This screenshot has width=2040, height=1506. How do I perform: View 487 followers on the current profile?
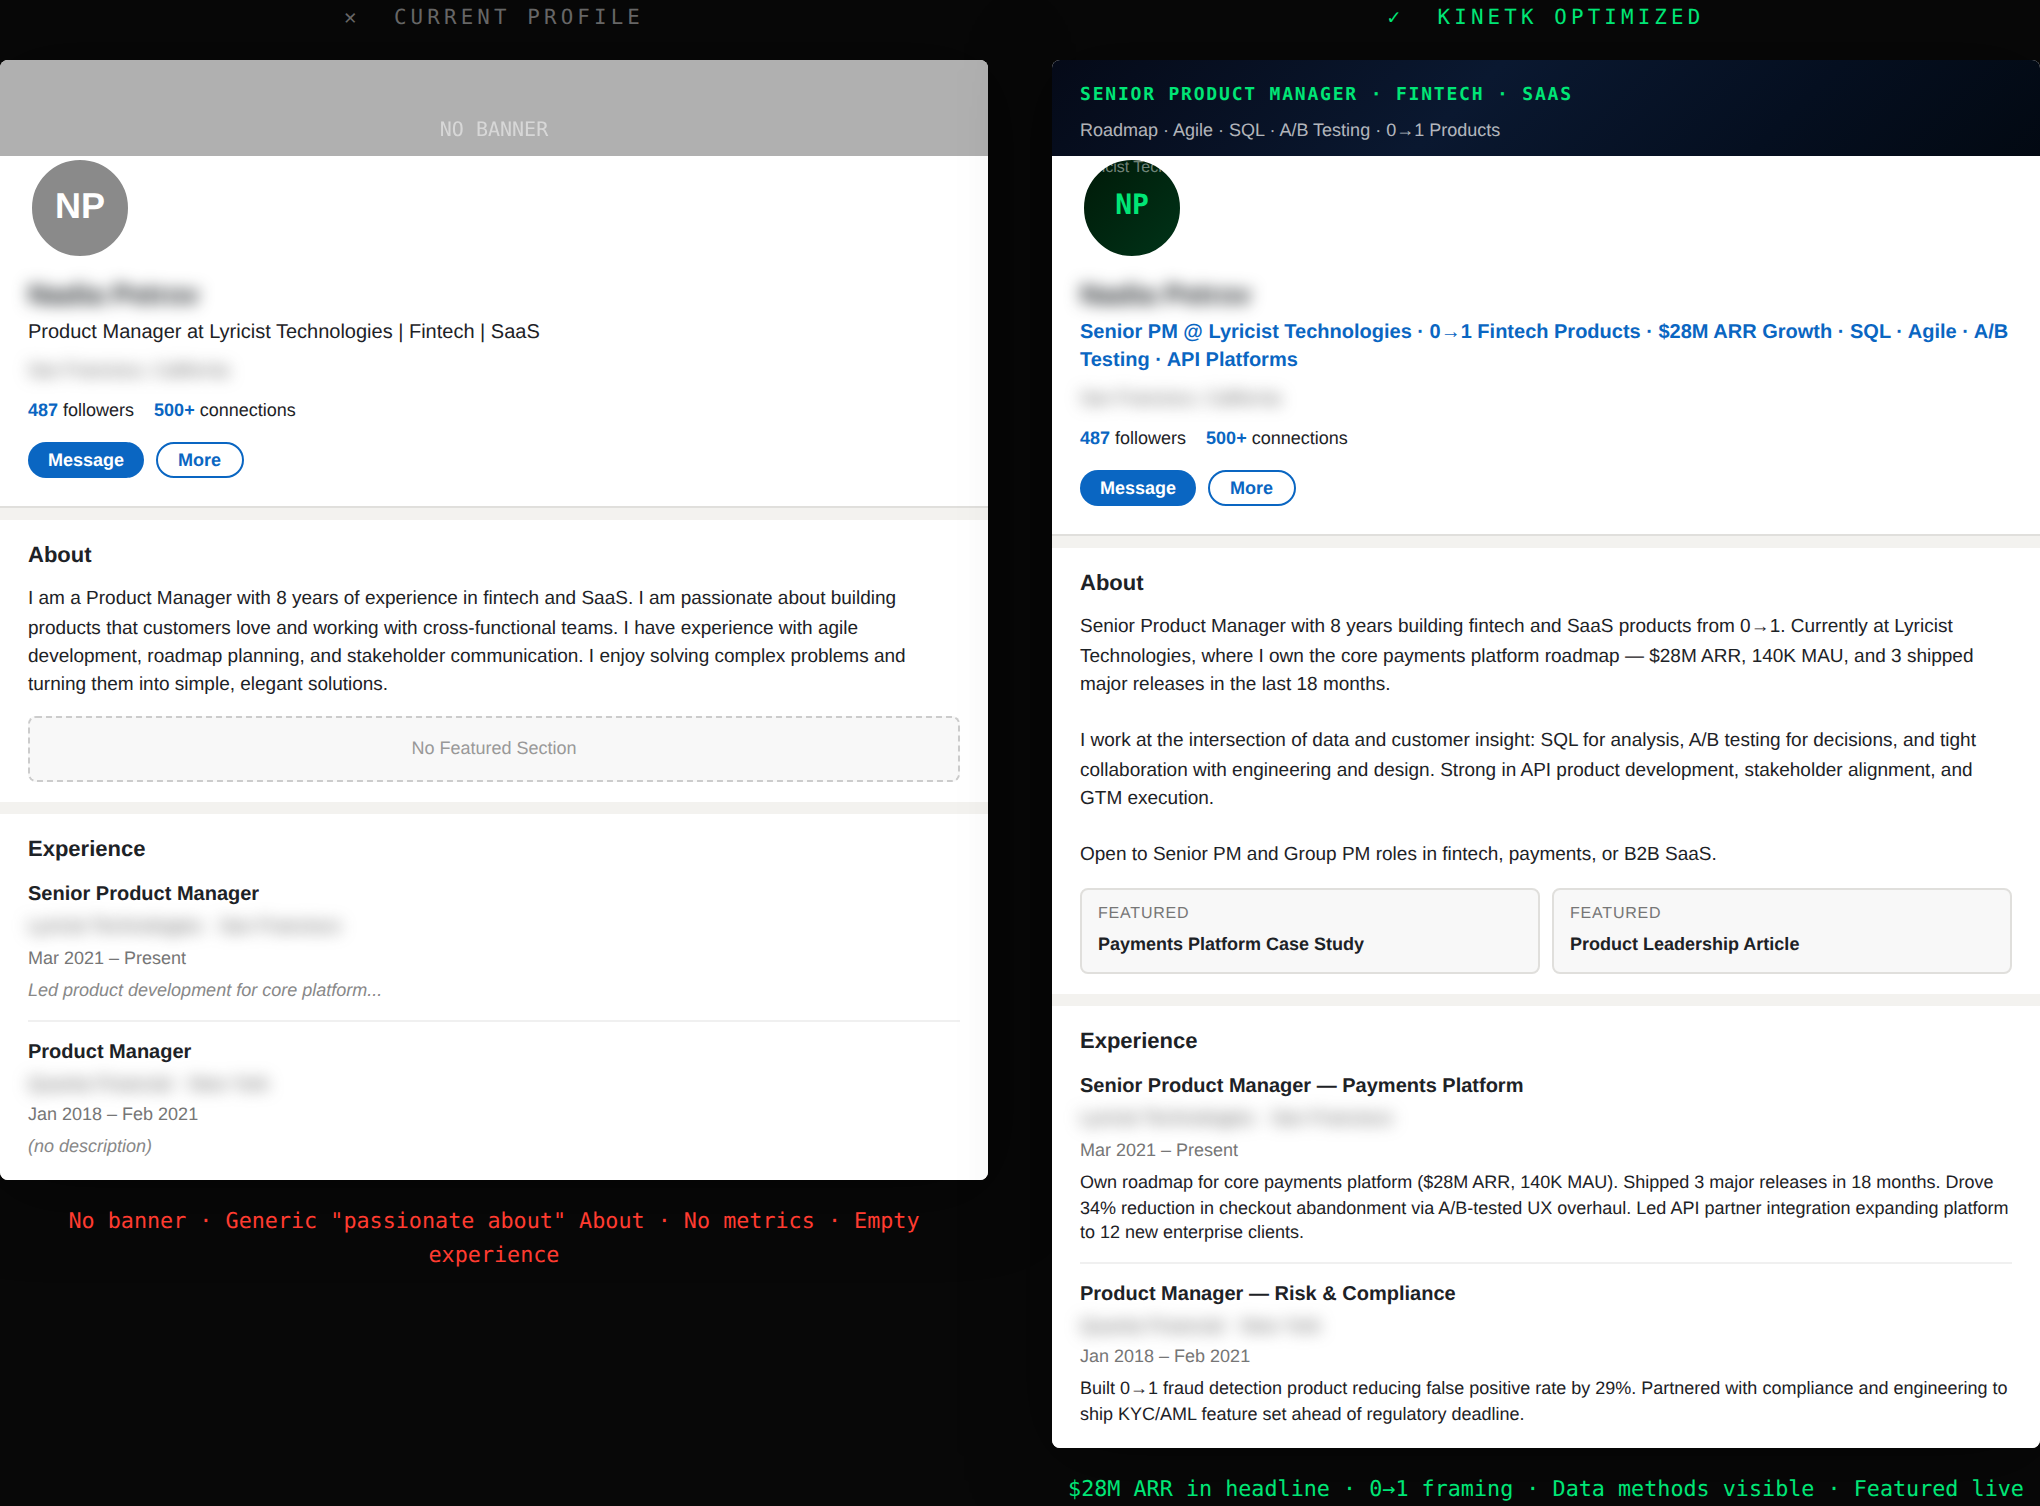pos(80,409)
